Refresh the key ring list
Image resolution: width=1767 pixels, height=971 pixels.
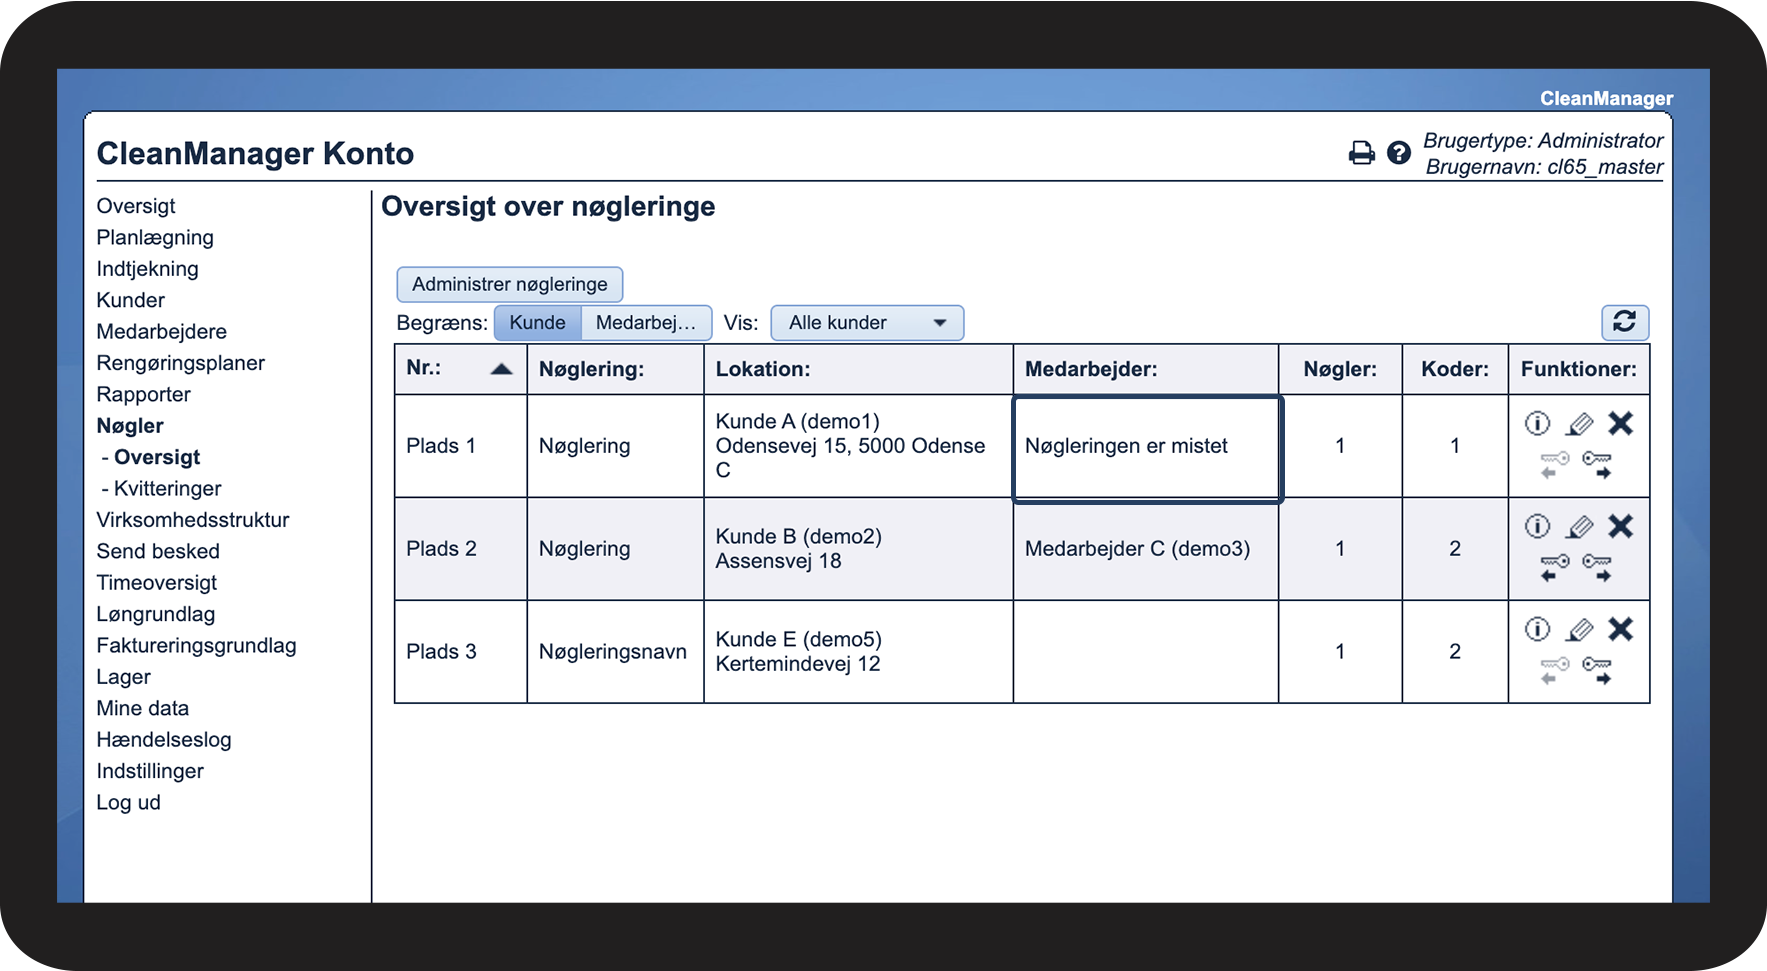point(1624,322)
